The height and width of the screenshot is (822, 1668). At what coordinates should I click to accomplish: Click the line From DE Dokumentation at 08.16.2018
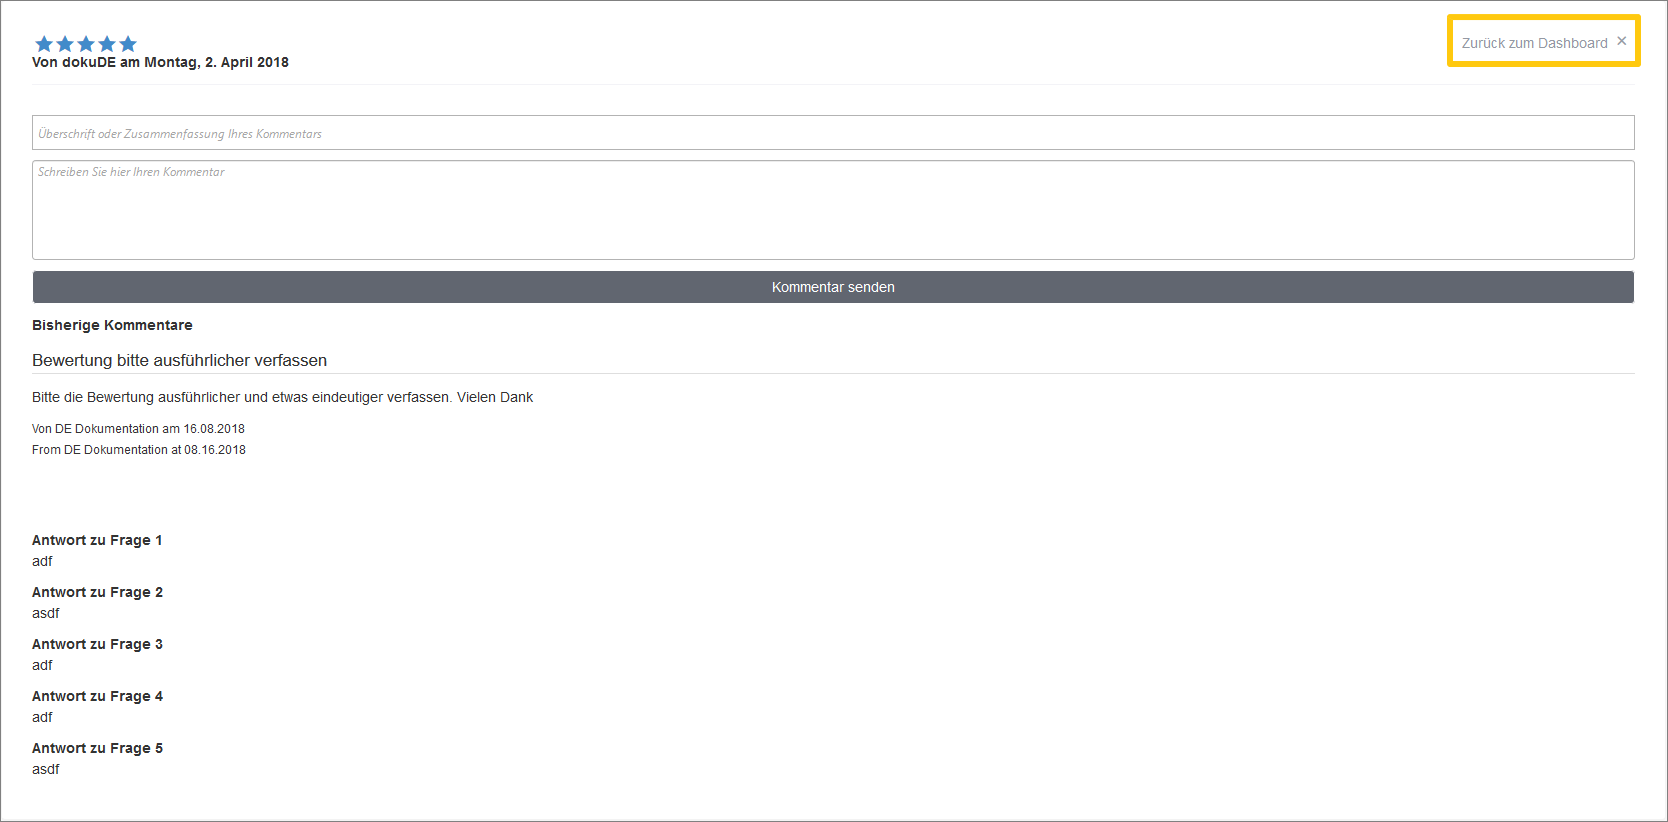[139, 450]
